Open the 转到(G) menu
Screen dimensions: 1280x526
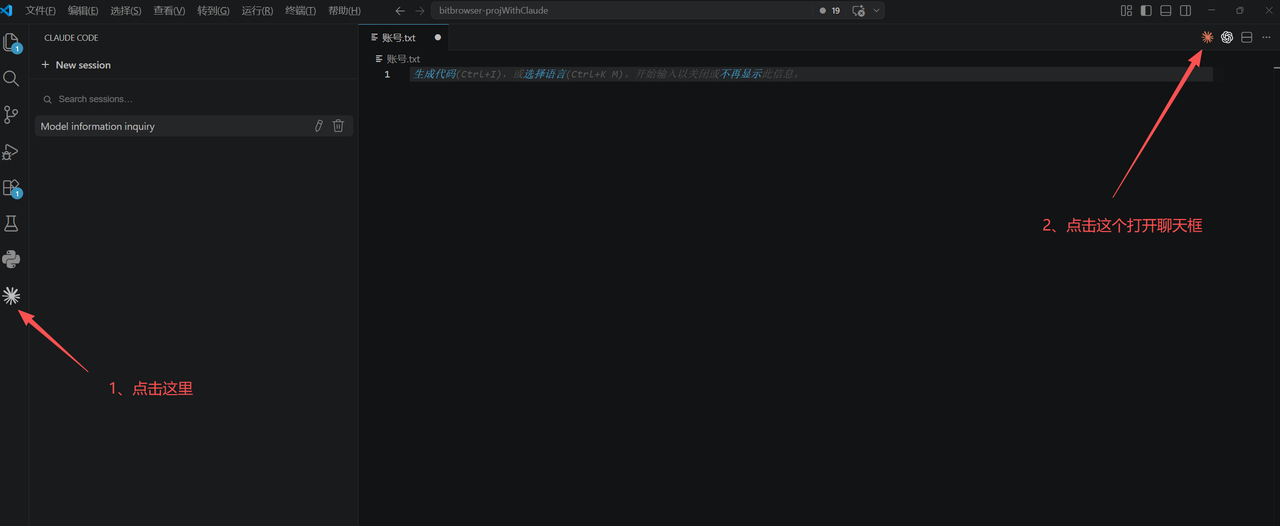(213, 10)
